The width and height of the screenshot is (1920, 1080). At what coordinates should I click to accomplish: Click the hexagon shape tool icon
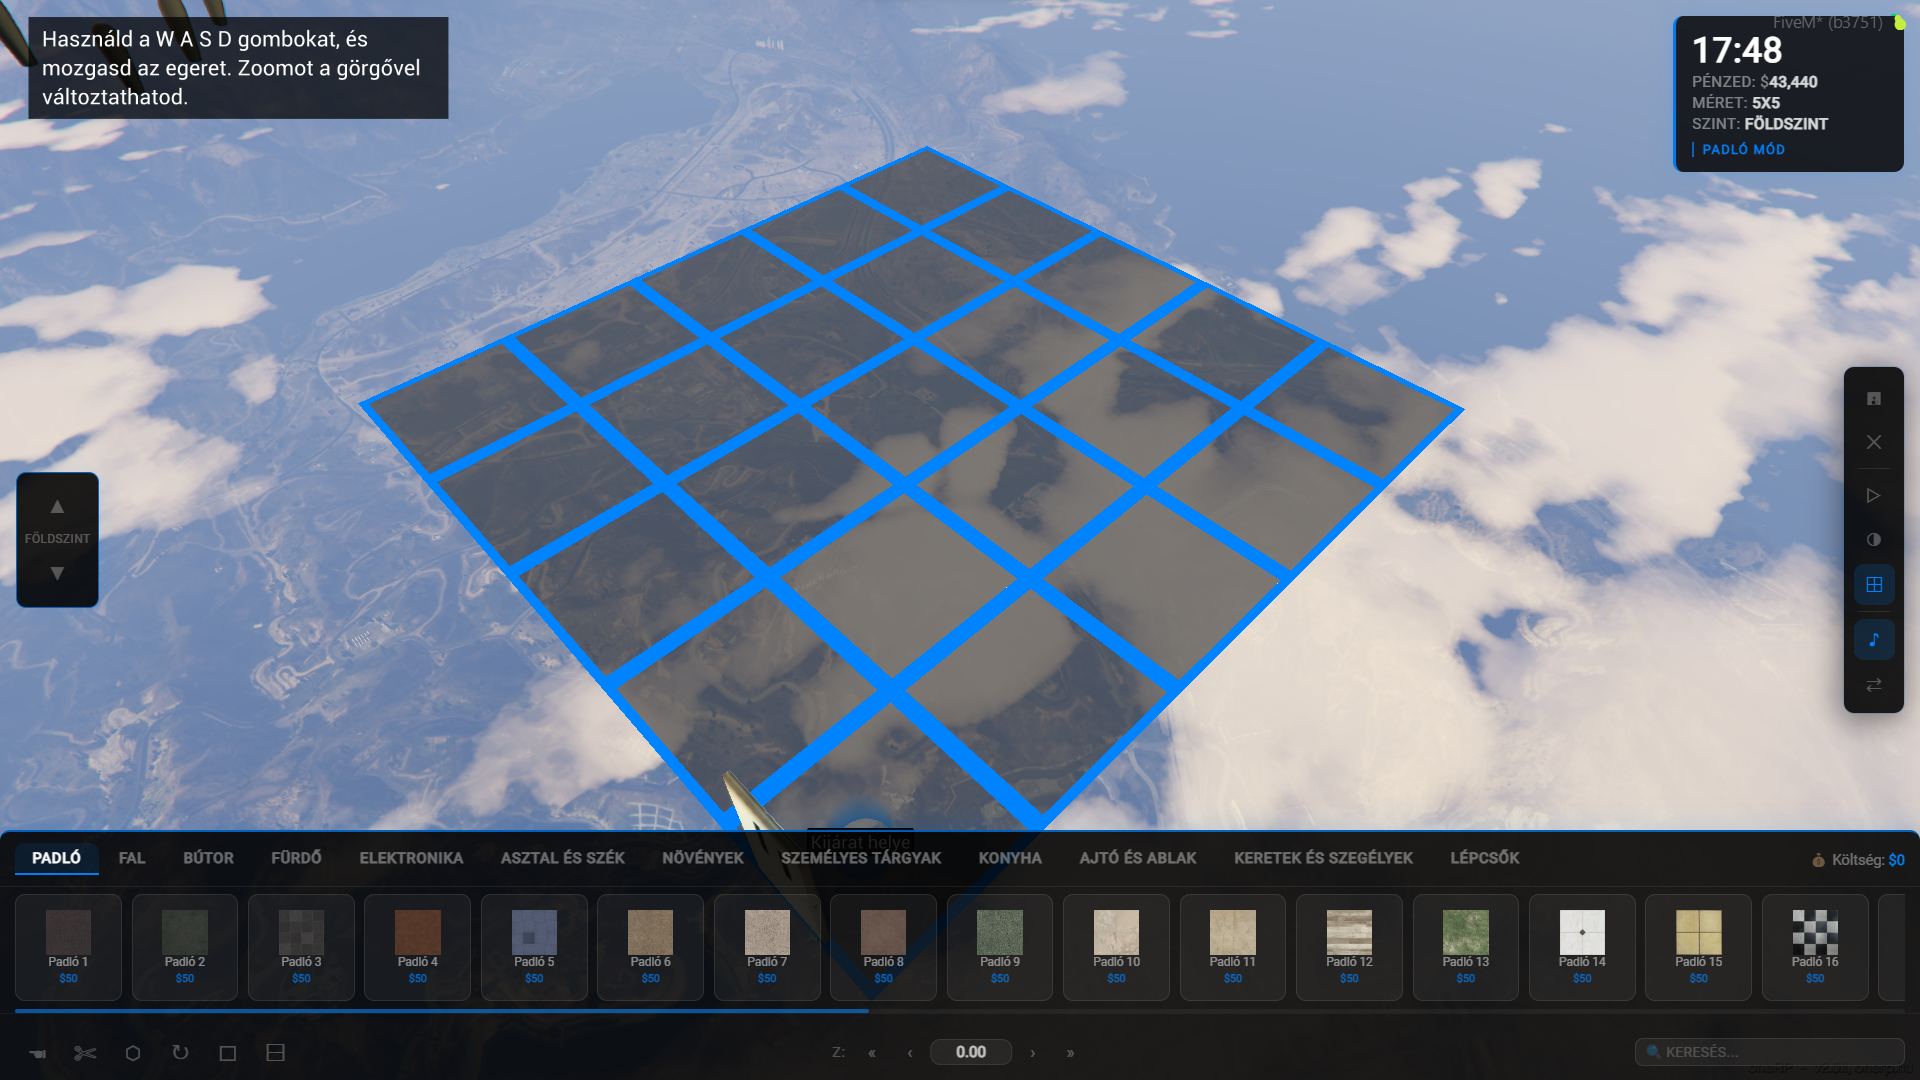pos(133,1053)
